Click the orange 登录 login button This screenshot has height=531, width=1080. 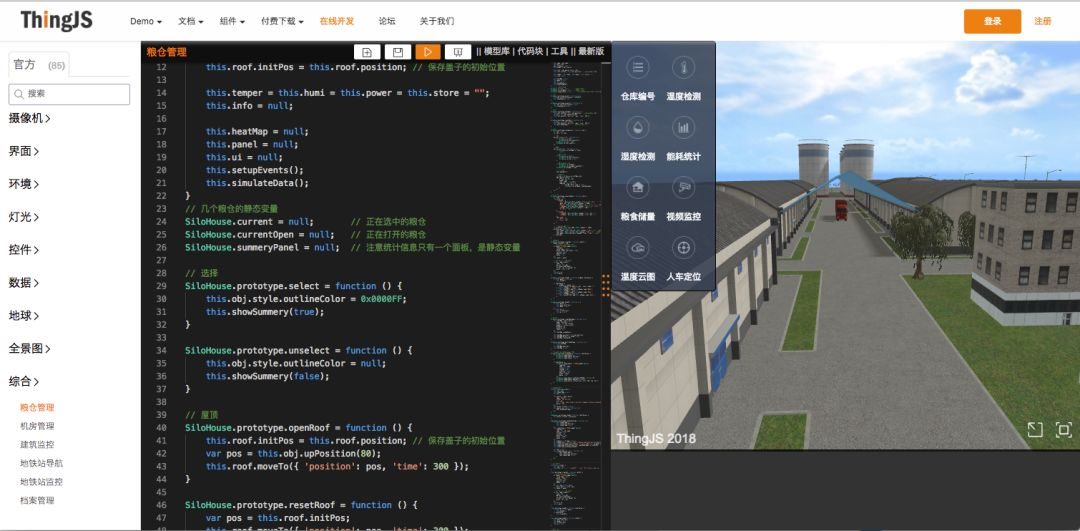point(992,21)
